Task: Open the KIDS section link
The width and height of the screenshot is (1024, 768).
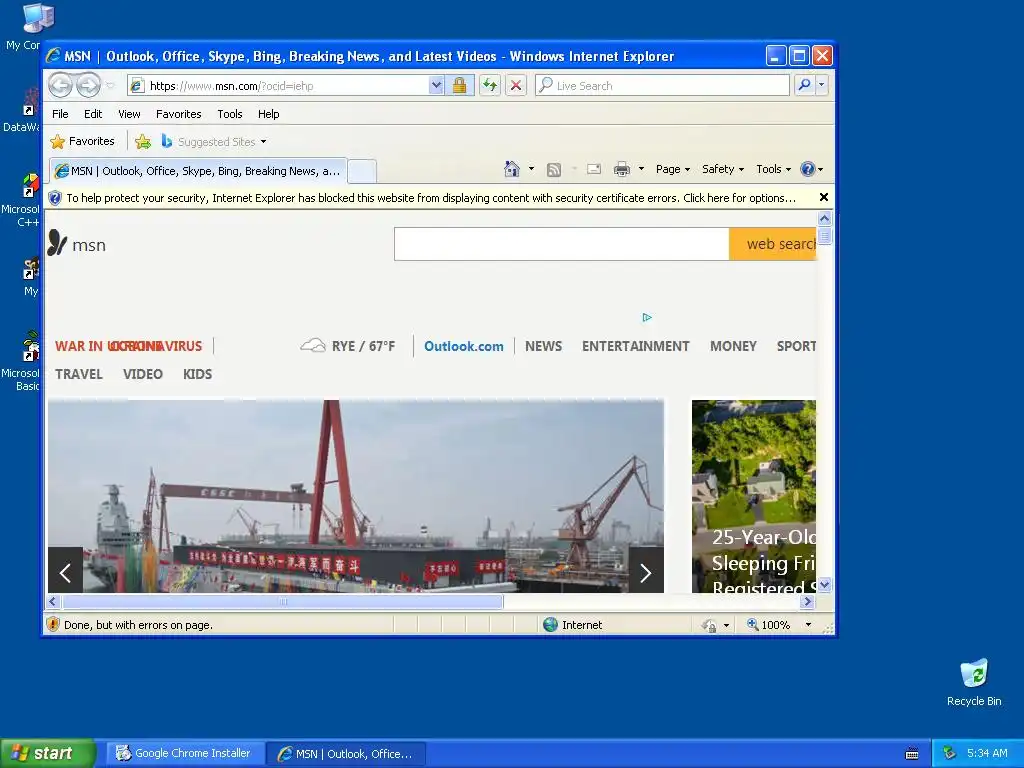Action: tap(197, 374)
